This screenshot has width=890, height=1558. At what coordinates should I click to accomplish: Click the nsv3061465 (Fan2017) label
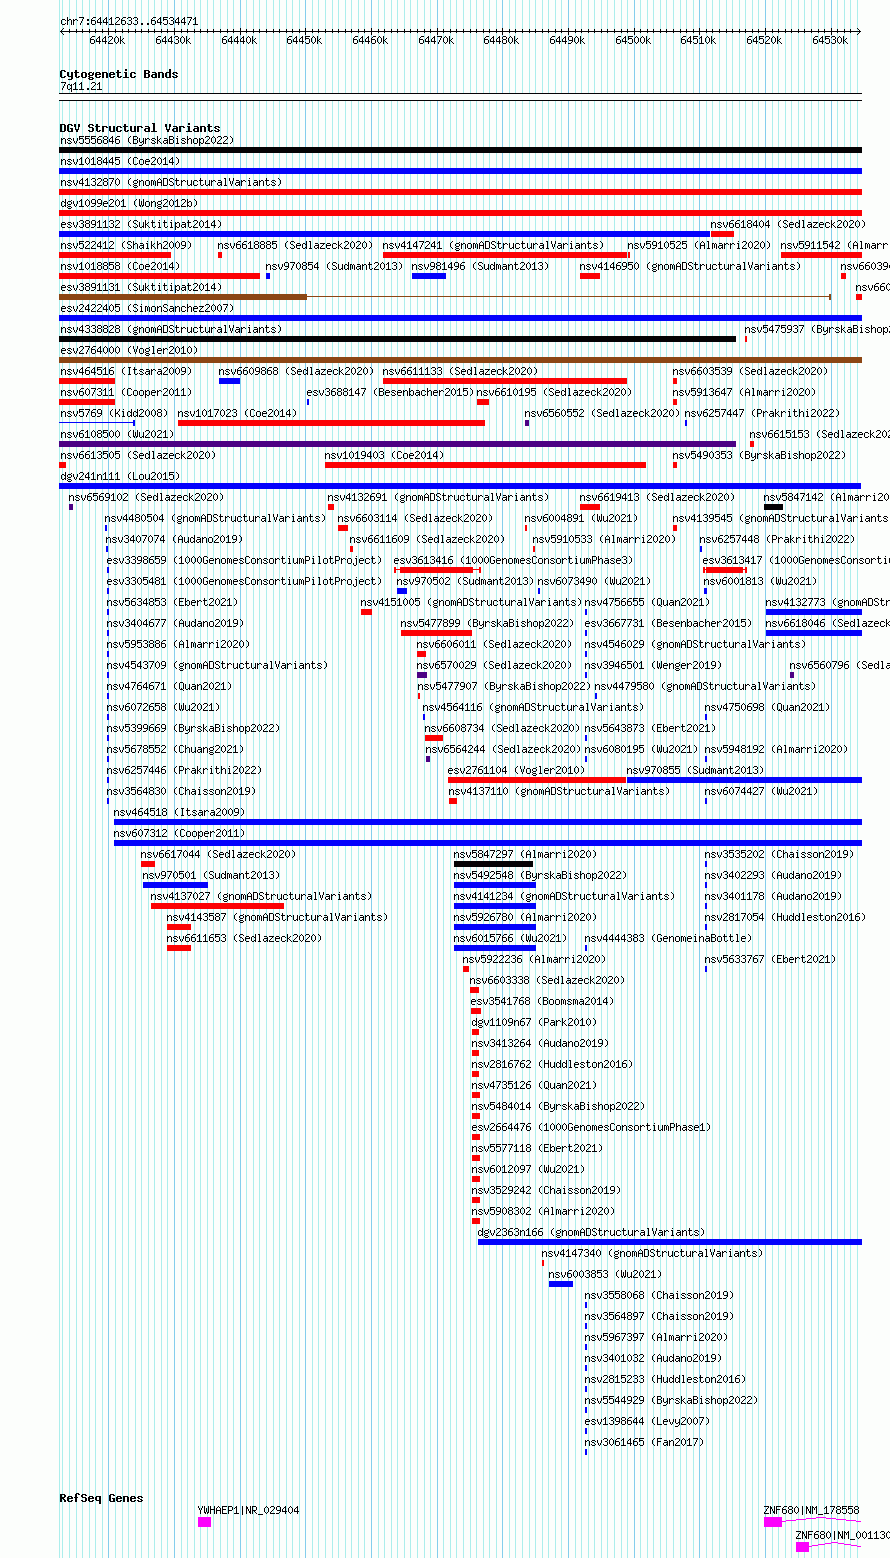click(644, 1442)
